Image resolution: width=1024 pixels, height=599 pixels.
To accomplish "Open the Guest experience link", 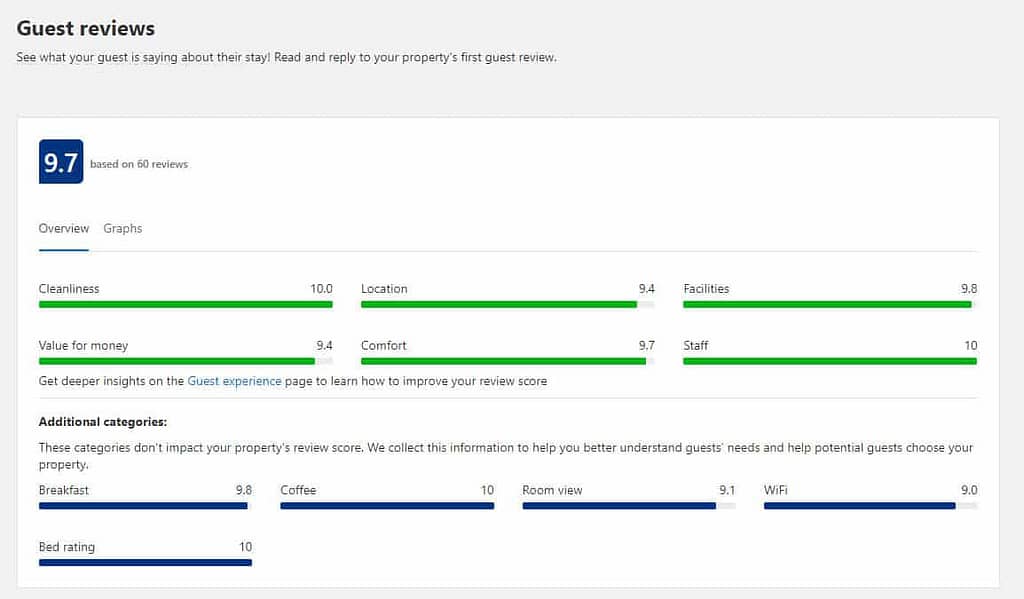I will tap(234, 381).
